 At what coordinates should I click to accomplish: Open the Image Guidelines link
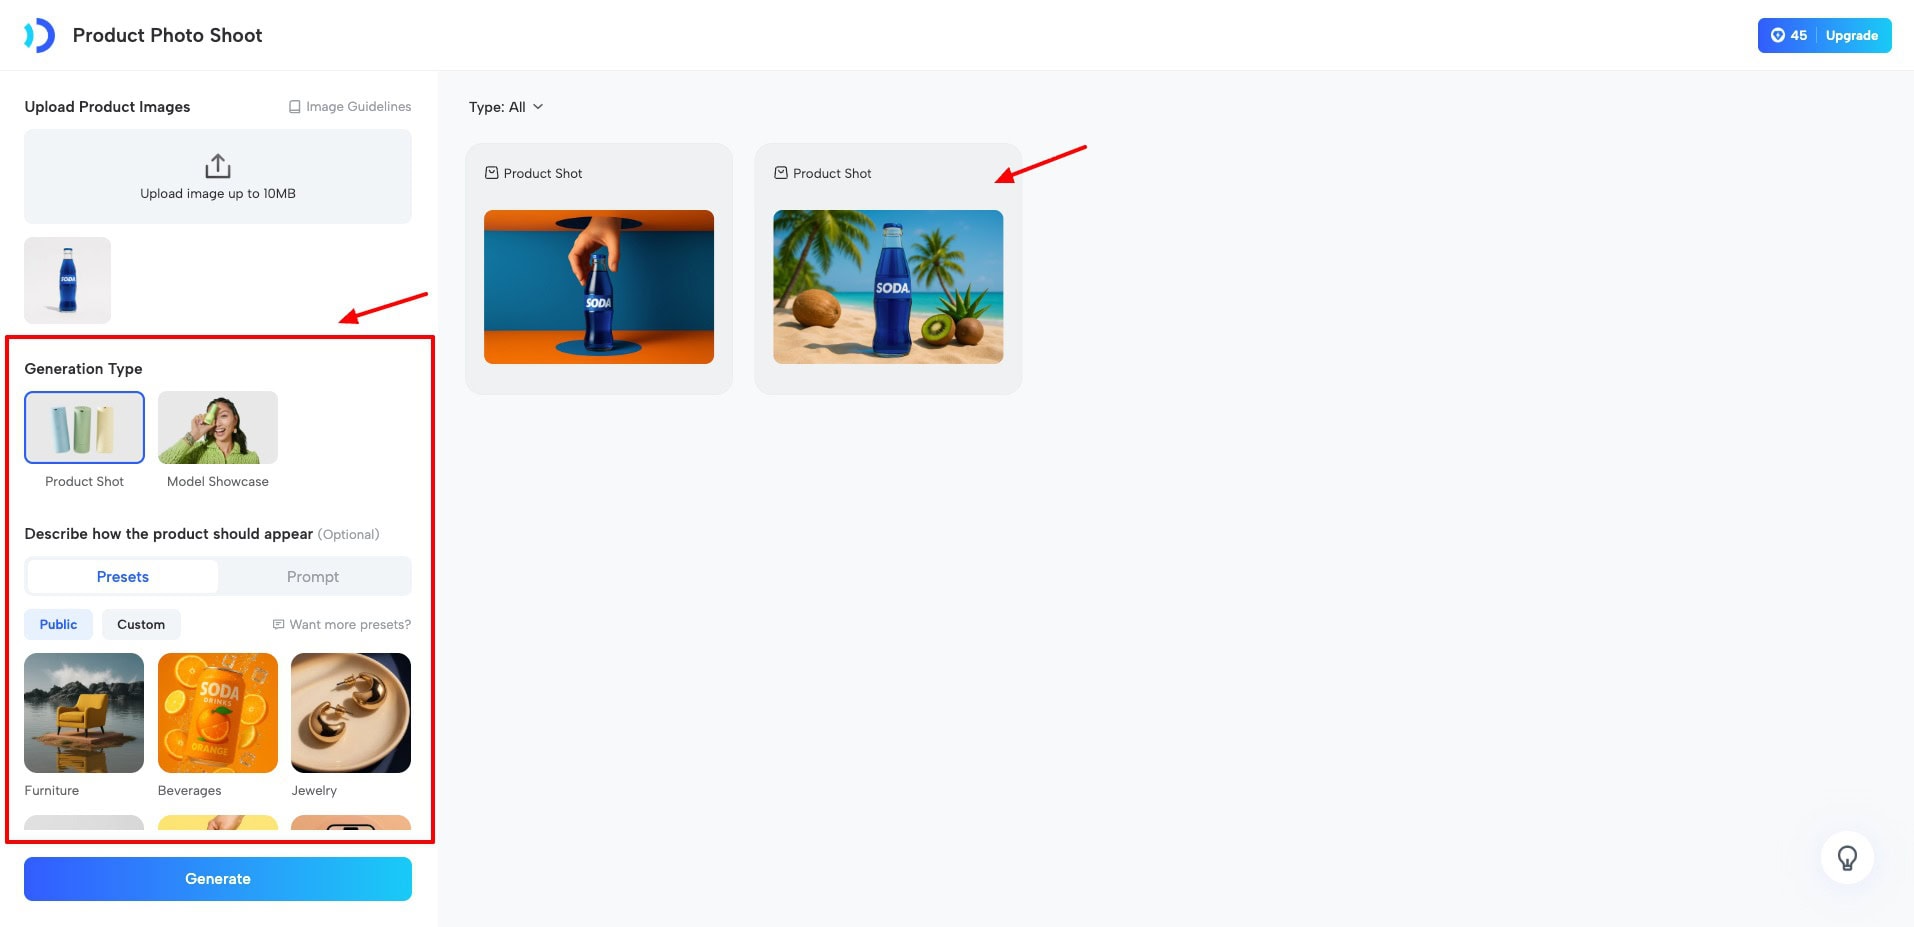pyautogui.click(x=350, y=107)
